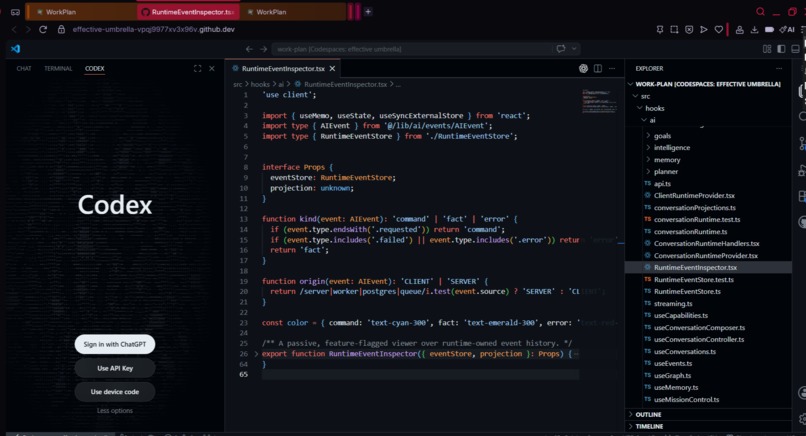Open dropdown arrow next to chat icon
Screen dimensions: 806x436
(x=574, y=49)
